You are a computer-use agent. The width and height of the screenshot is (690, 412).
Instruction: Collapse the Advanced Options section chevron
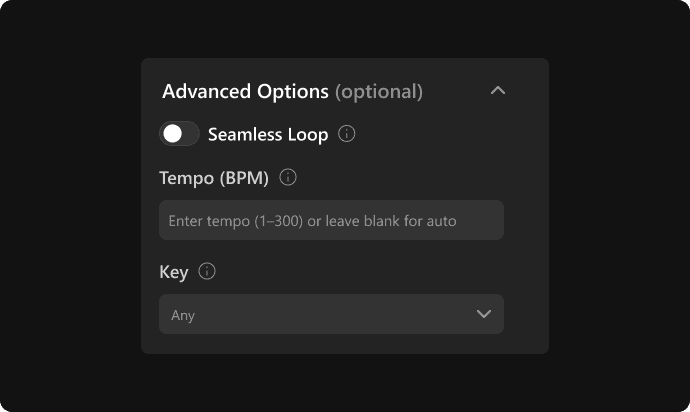[498, 91]
